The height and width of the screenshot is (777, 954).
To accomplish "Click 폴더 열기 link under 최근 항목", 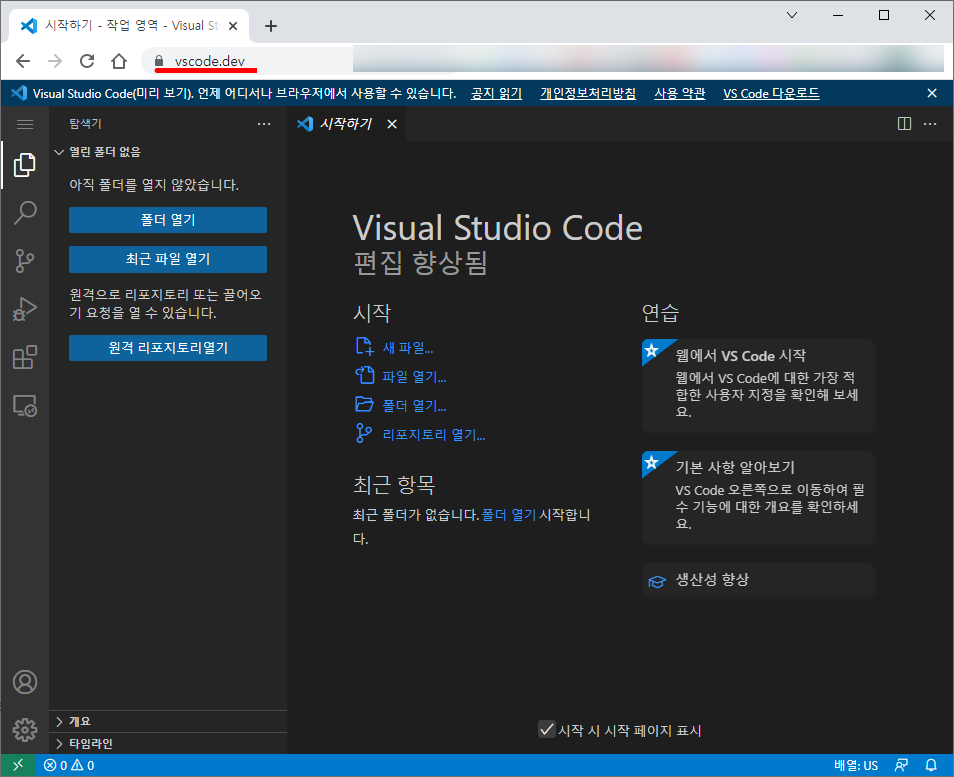I will [x=509, y=515].
